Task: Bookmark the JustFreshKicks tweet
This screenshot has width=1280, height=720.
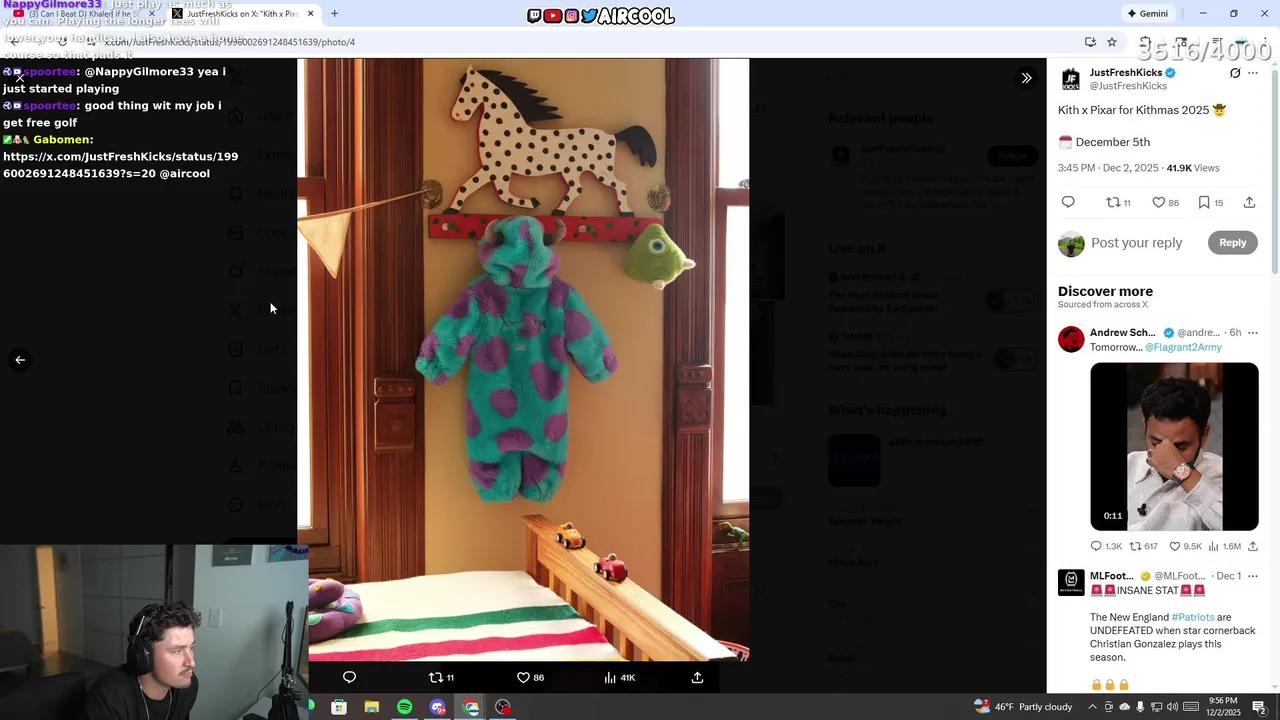Action: pyautogui.click(x=1210, y=202)
